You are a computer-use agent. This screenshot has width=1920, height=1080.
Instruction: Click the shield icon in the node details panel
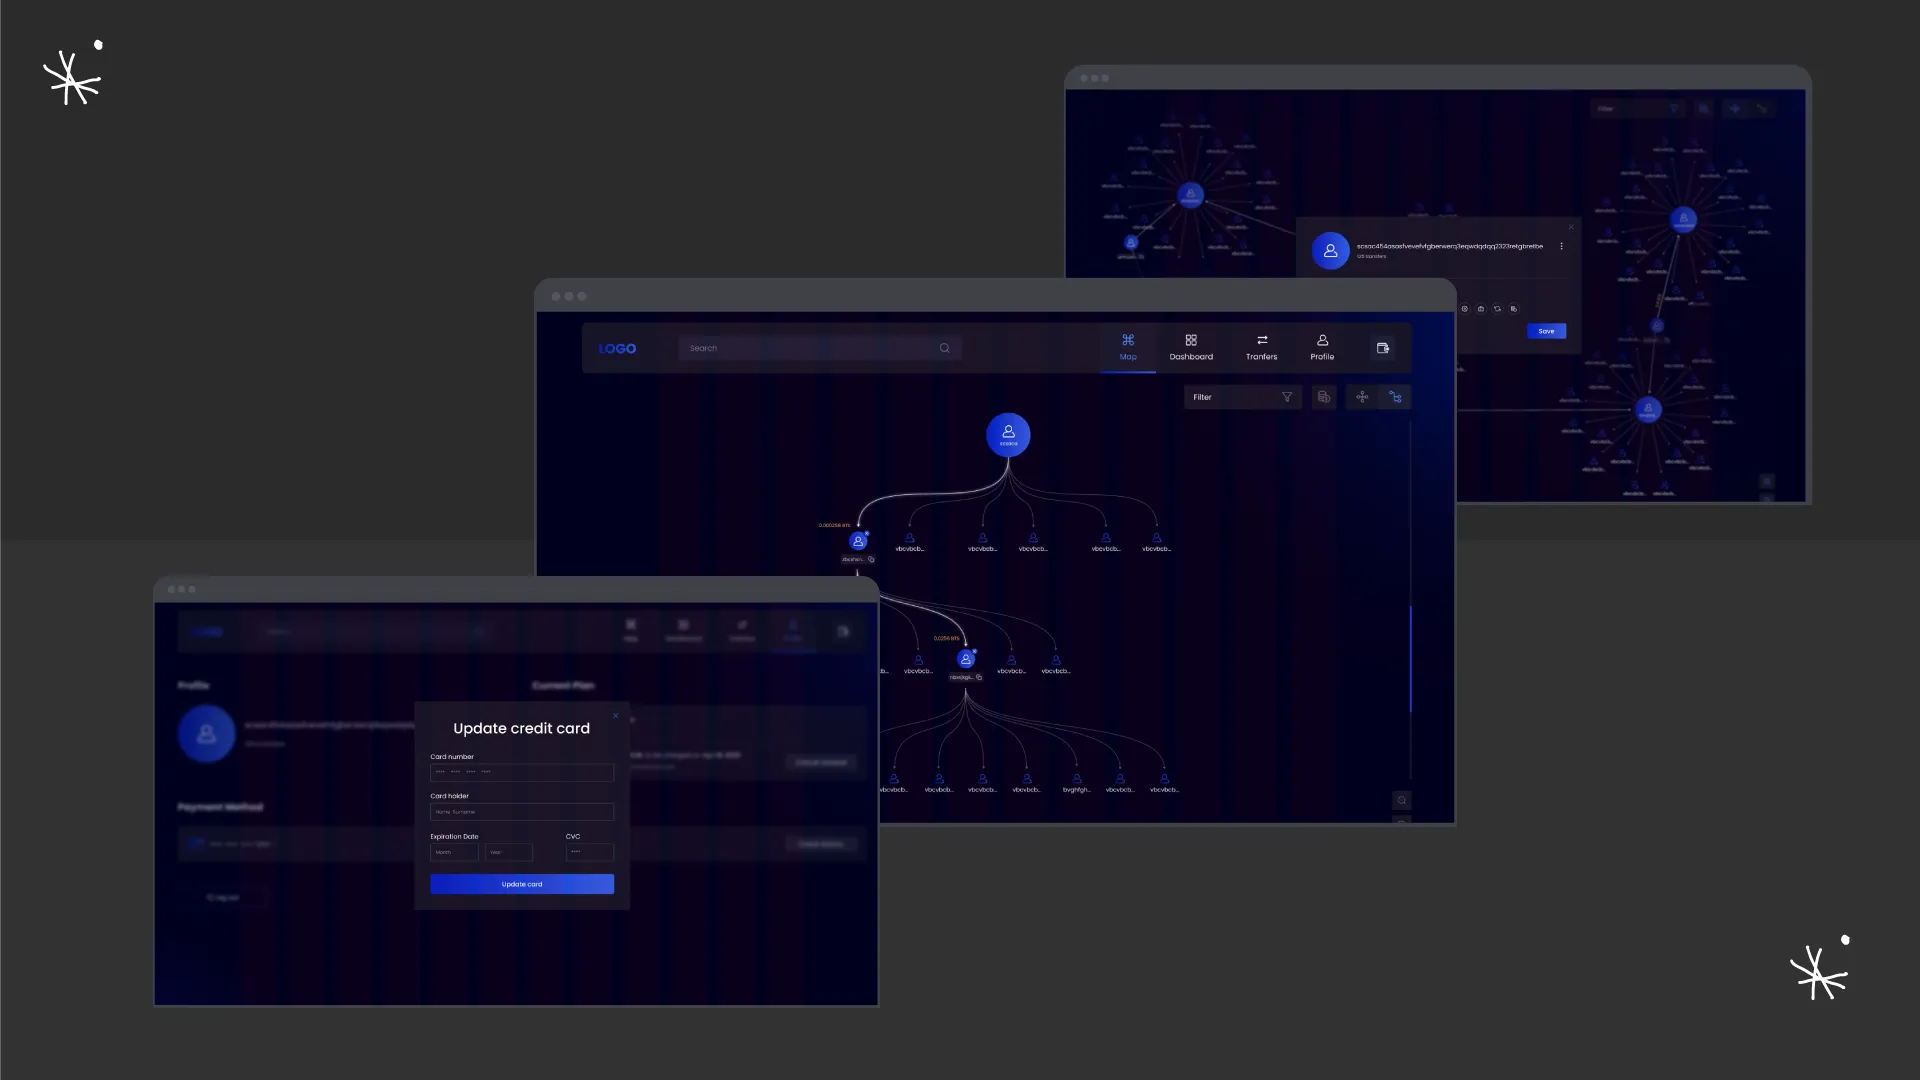point(1465,309)
